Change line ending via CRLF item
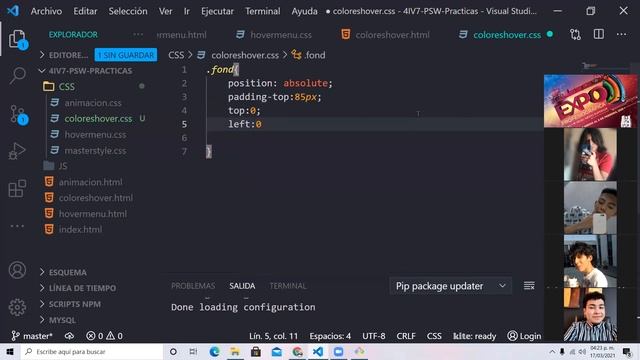Viewport: 640px width, 360px height. 406,336
